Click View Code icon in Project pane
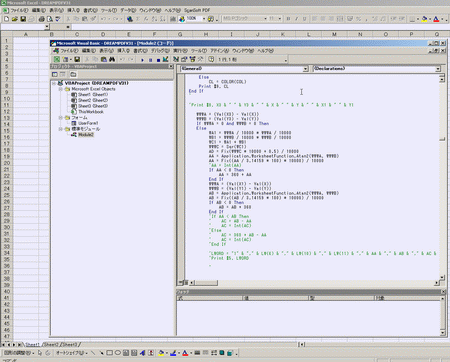This screenshot has width=450, height=362. pos(55,74)
